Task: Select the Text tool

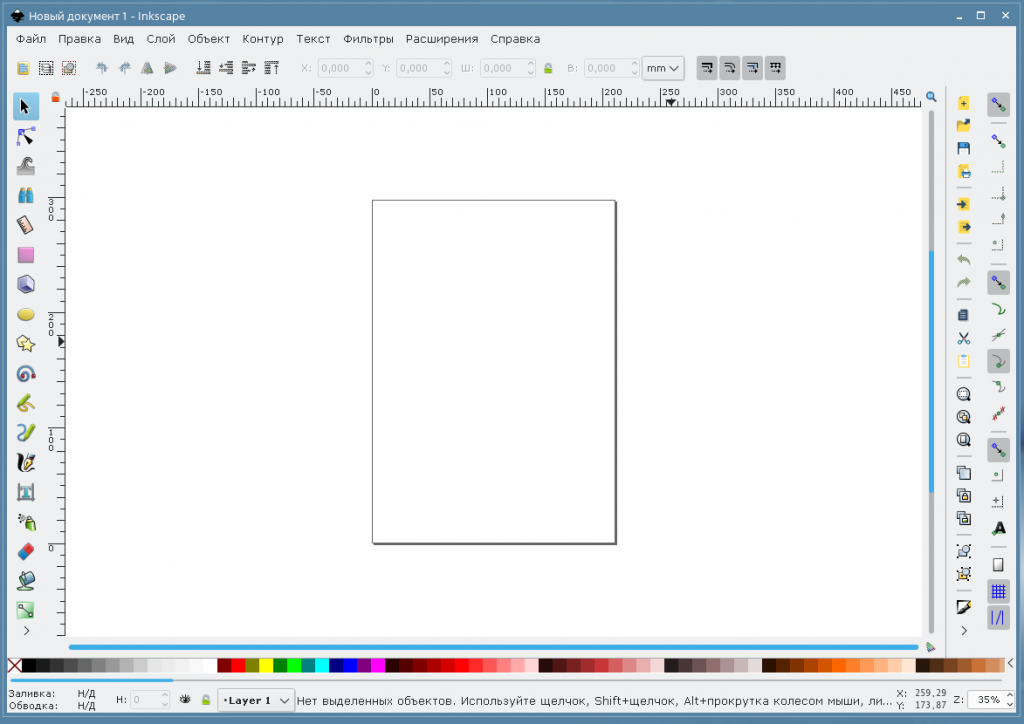Action: pyautogui.click(x=25, y=492)
